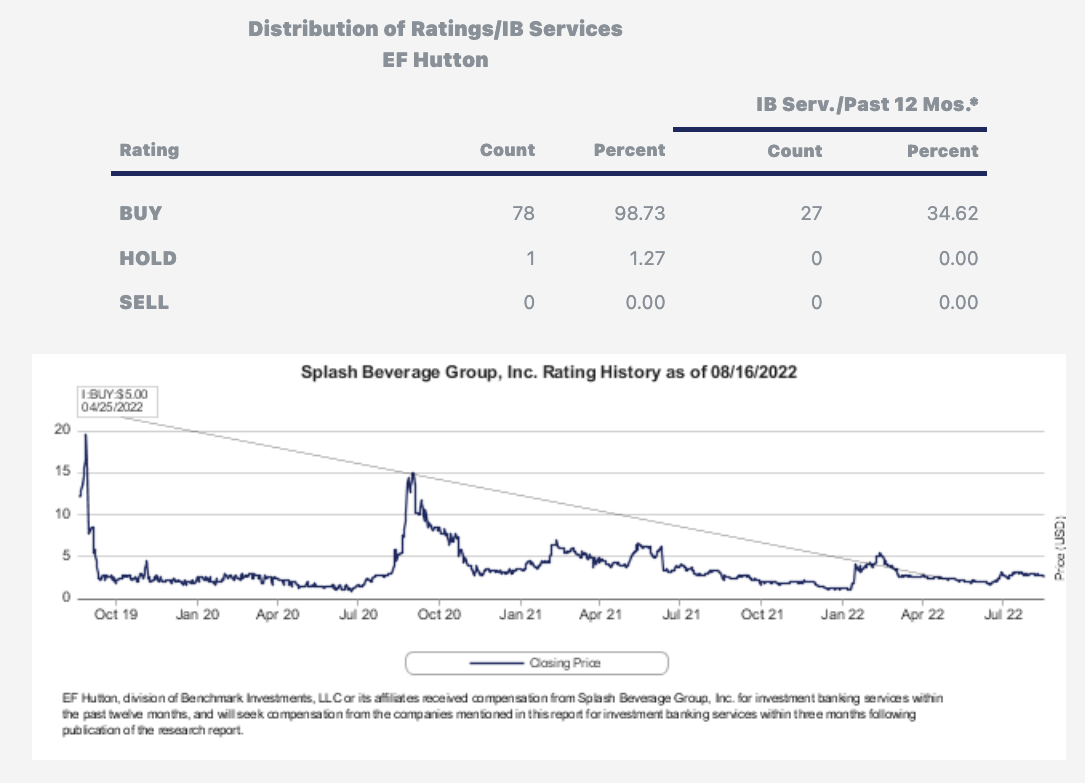The image size is (1085, 783).
Task: Click the "Jul 20" x-axis label
Action: tap(358, 614)
